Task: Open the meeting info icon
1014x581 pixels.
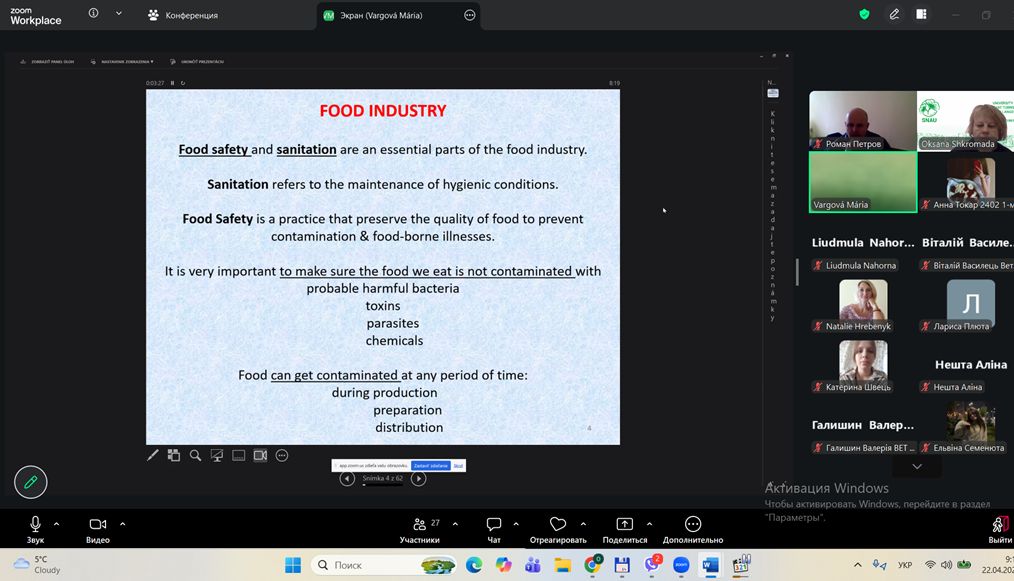Action: point(93,14)
